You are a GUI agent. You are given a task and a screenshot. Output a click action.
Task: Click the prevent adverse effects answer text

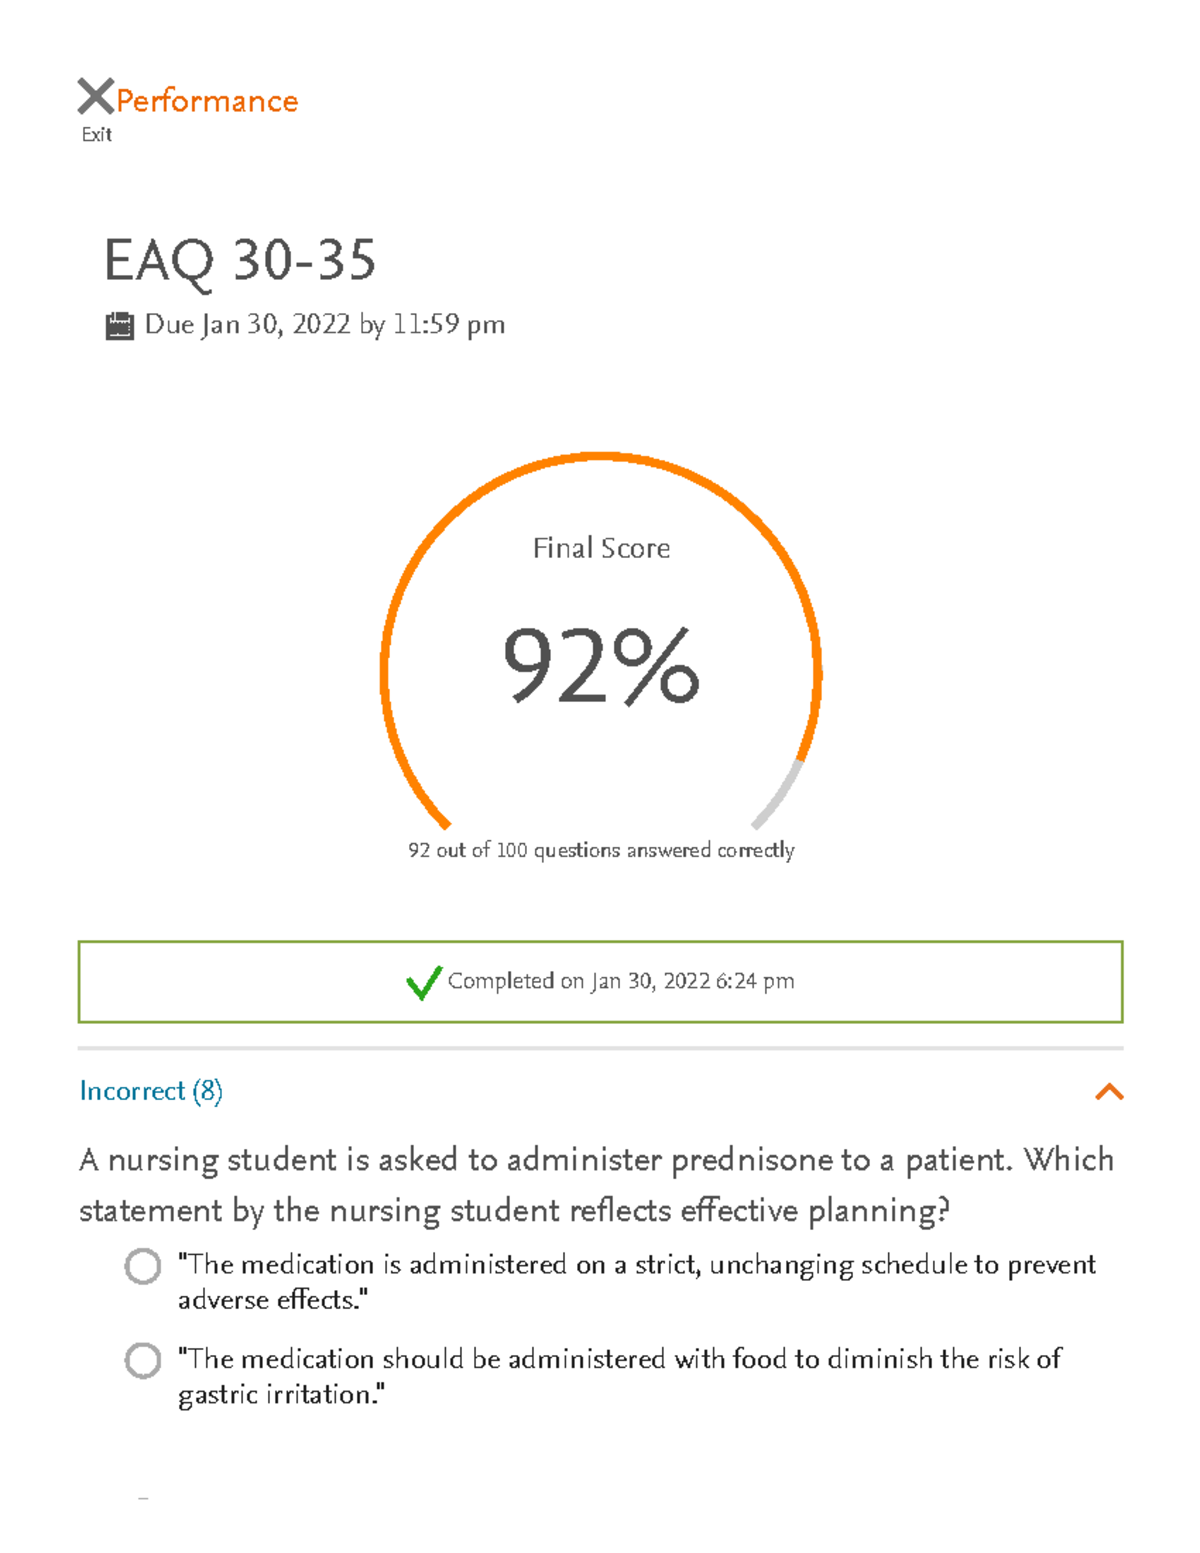[636, 1282]
